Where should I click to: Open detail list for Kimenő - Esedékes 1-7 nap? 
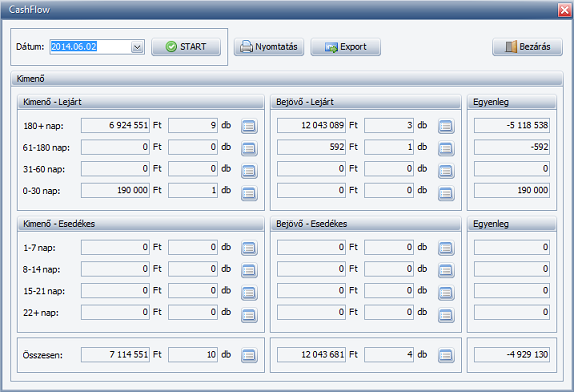tap(249, 248)
